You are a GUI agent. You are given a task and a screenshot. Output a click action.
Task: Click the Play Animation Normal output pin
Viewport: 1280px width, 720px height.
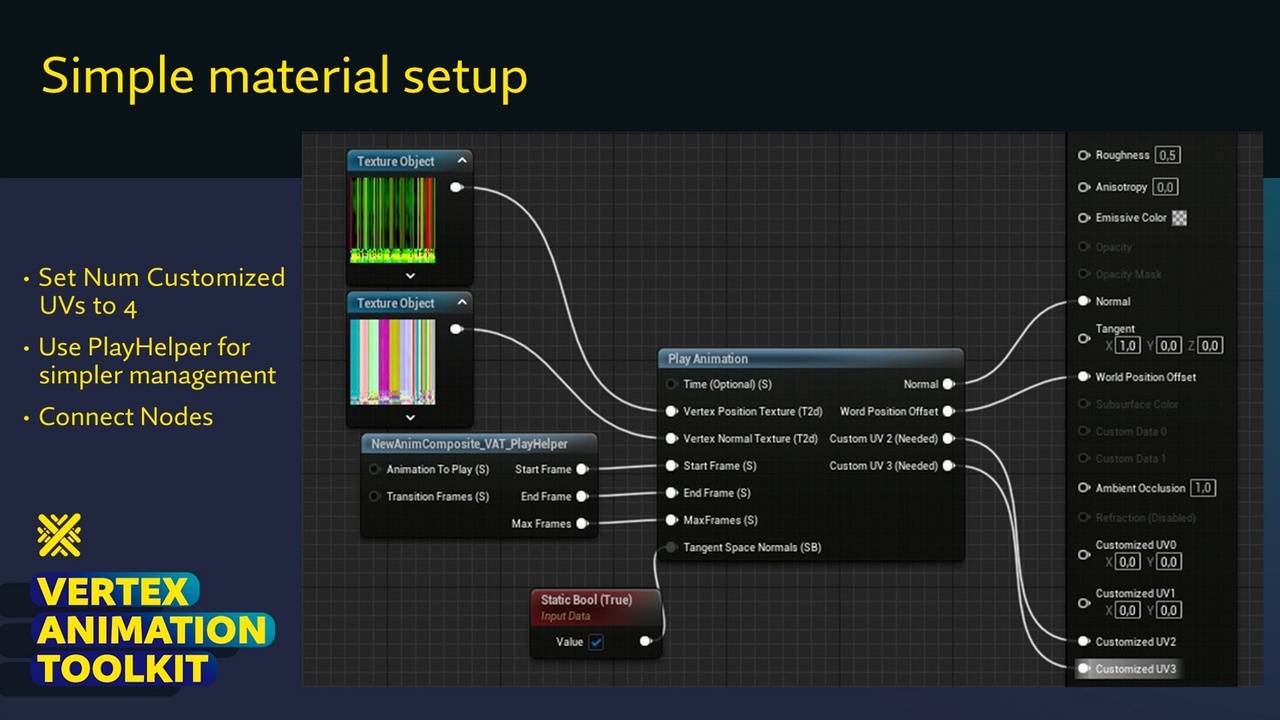(x=948, y=384)
